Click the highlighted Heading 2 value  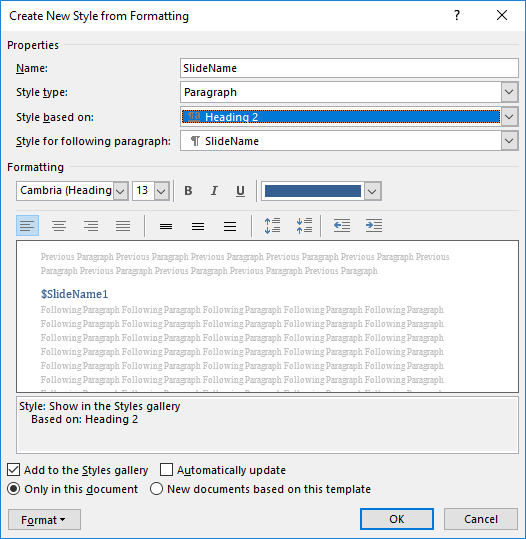(341, 117)
